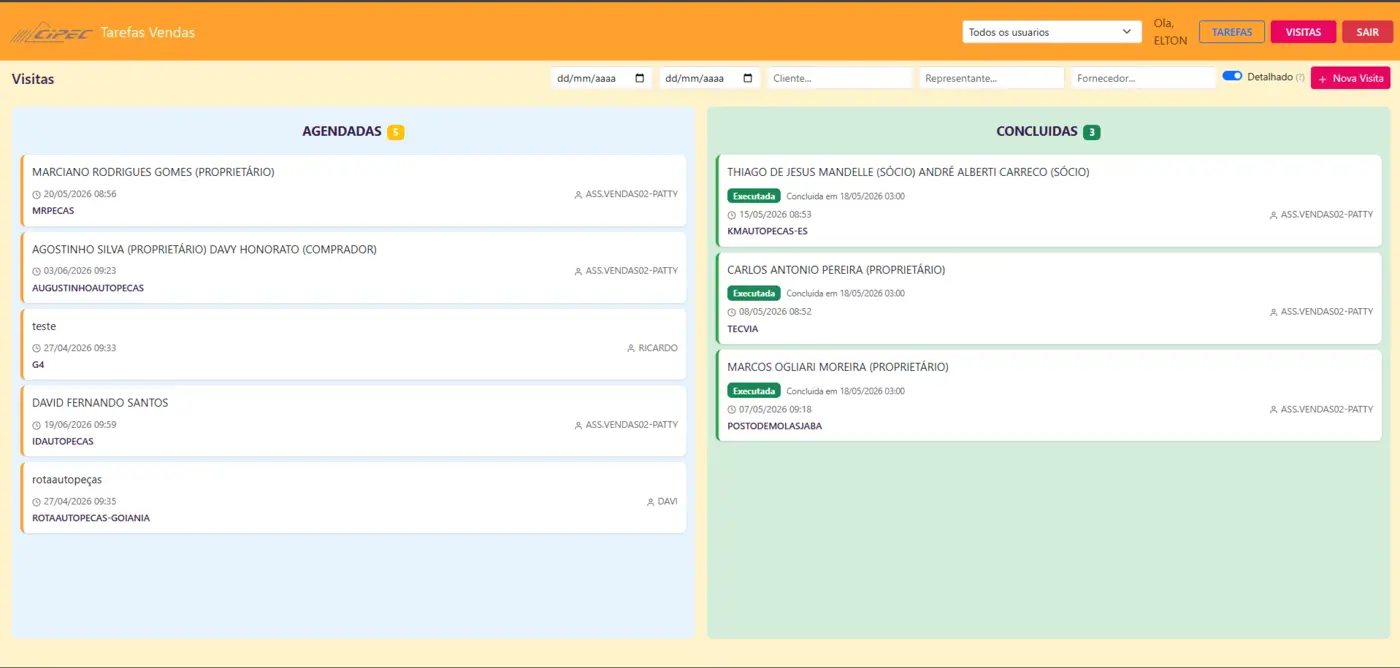Click SAIR to log out
The image size is (1400, 668).
pyautogui.click(x=1367, y=32)
